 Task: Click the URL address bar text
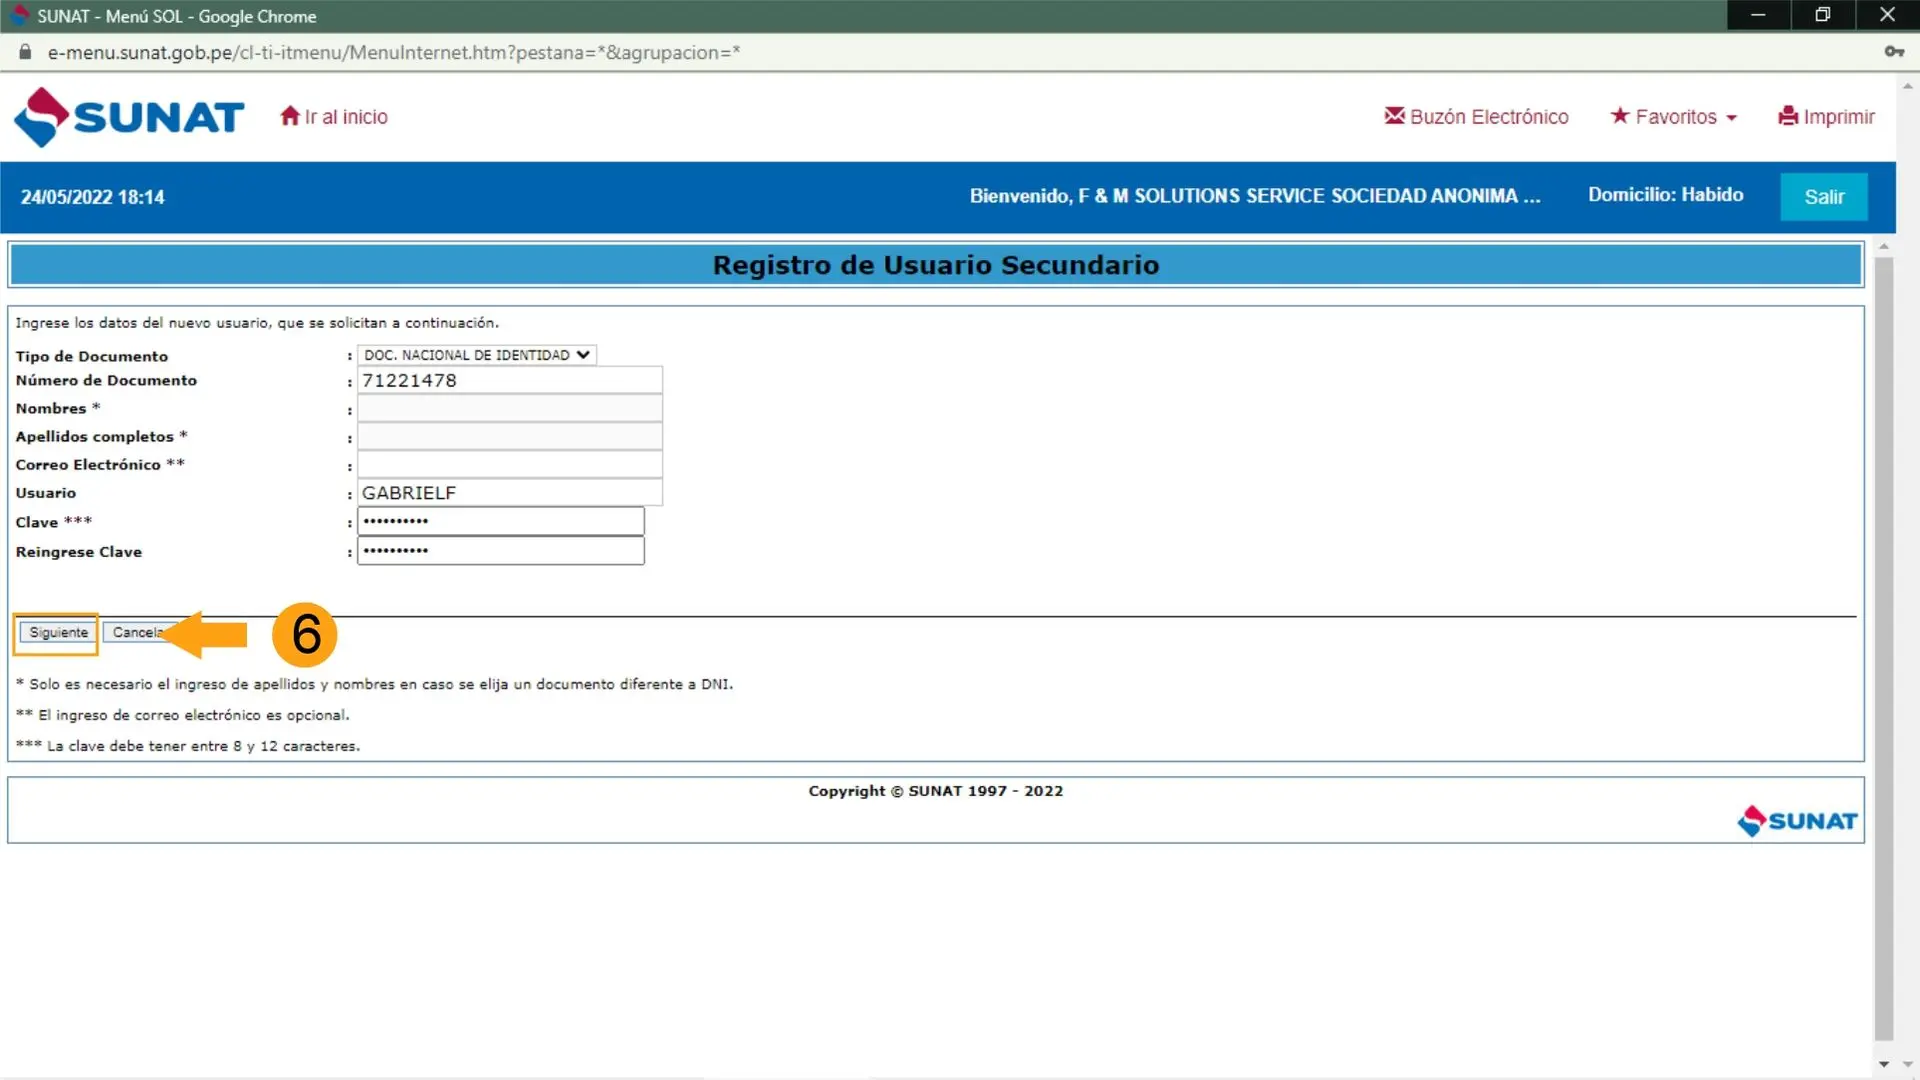[394, 52]
